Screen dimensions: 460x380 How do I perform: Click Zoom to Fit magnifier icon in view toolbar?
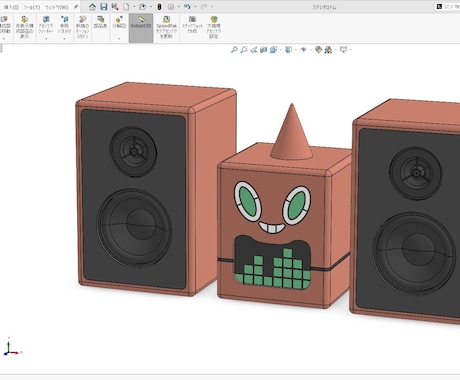click(234, 50)
